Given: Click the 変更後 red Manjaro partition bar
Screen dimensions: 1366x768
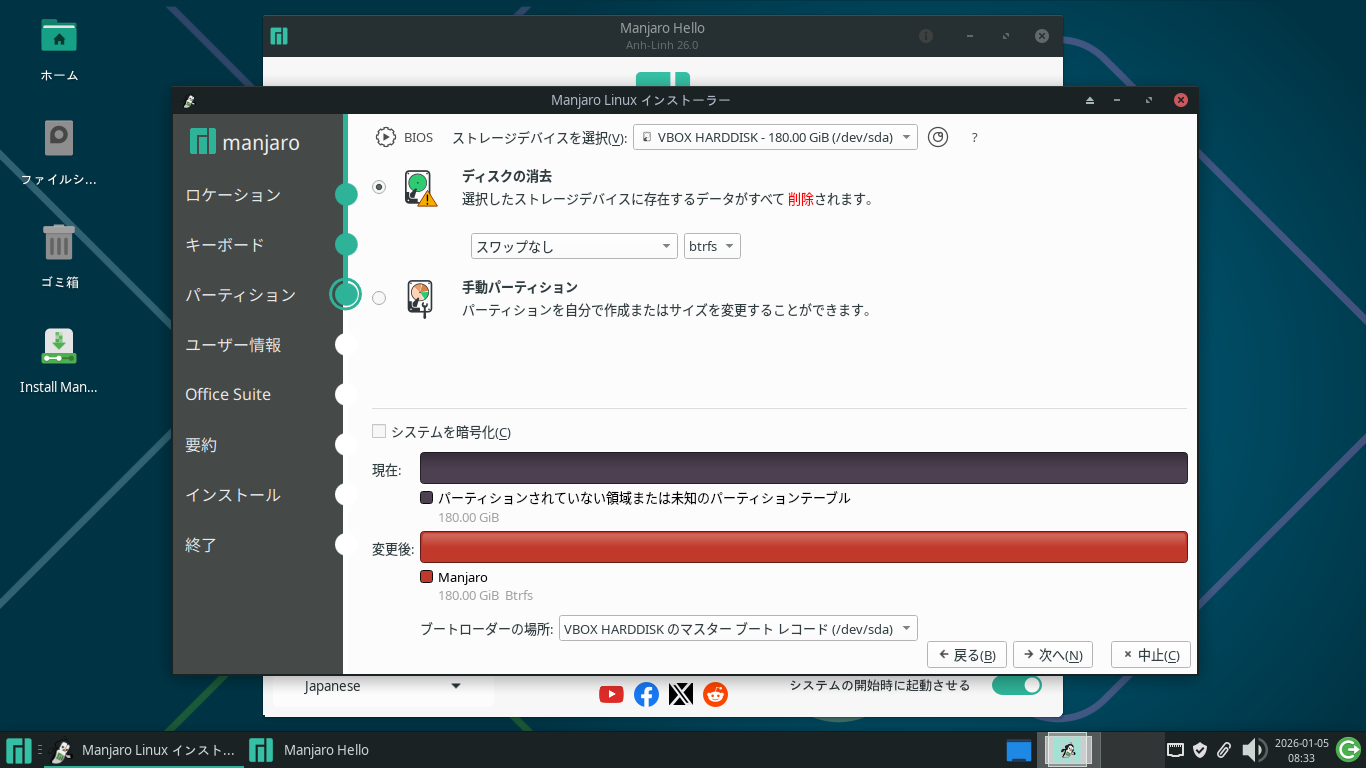Looking at the screenshot, I should pos(804,547).
